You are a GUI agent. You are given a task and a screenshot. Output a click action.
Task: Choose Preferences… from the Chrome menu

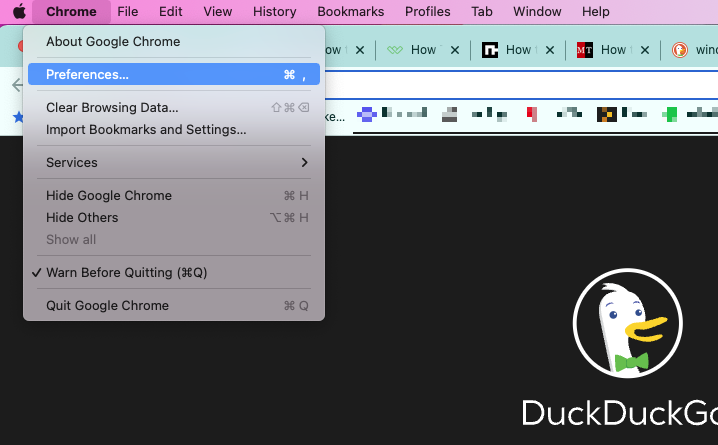(x=174, y=74)
